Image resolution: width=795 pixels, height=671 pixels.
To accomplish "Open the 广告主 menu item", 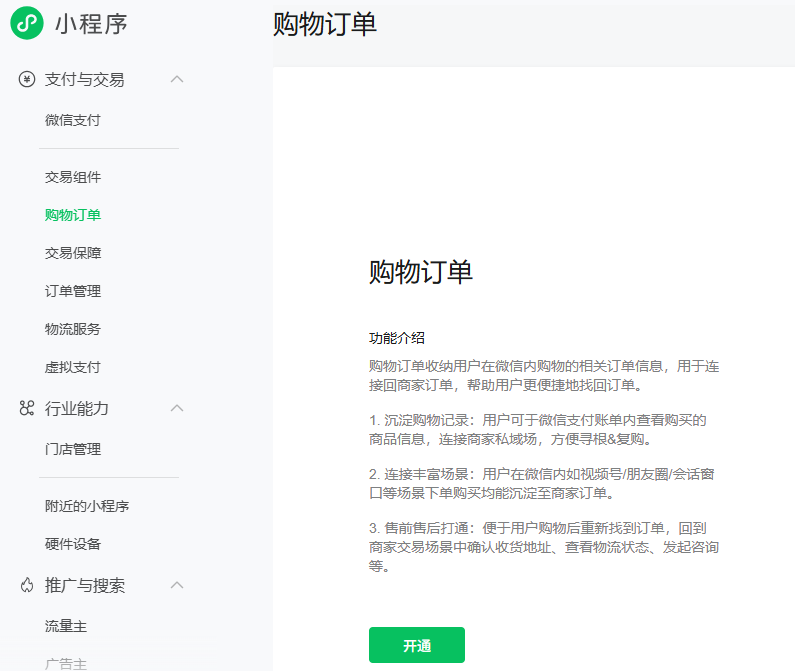I will click(x=66, y=664).
